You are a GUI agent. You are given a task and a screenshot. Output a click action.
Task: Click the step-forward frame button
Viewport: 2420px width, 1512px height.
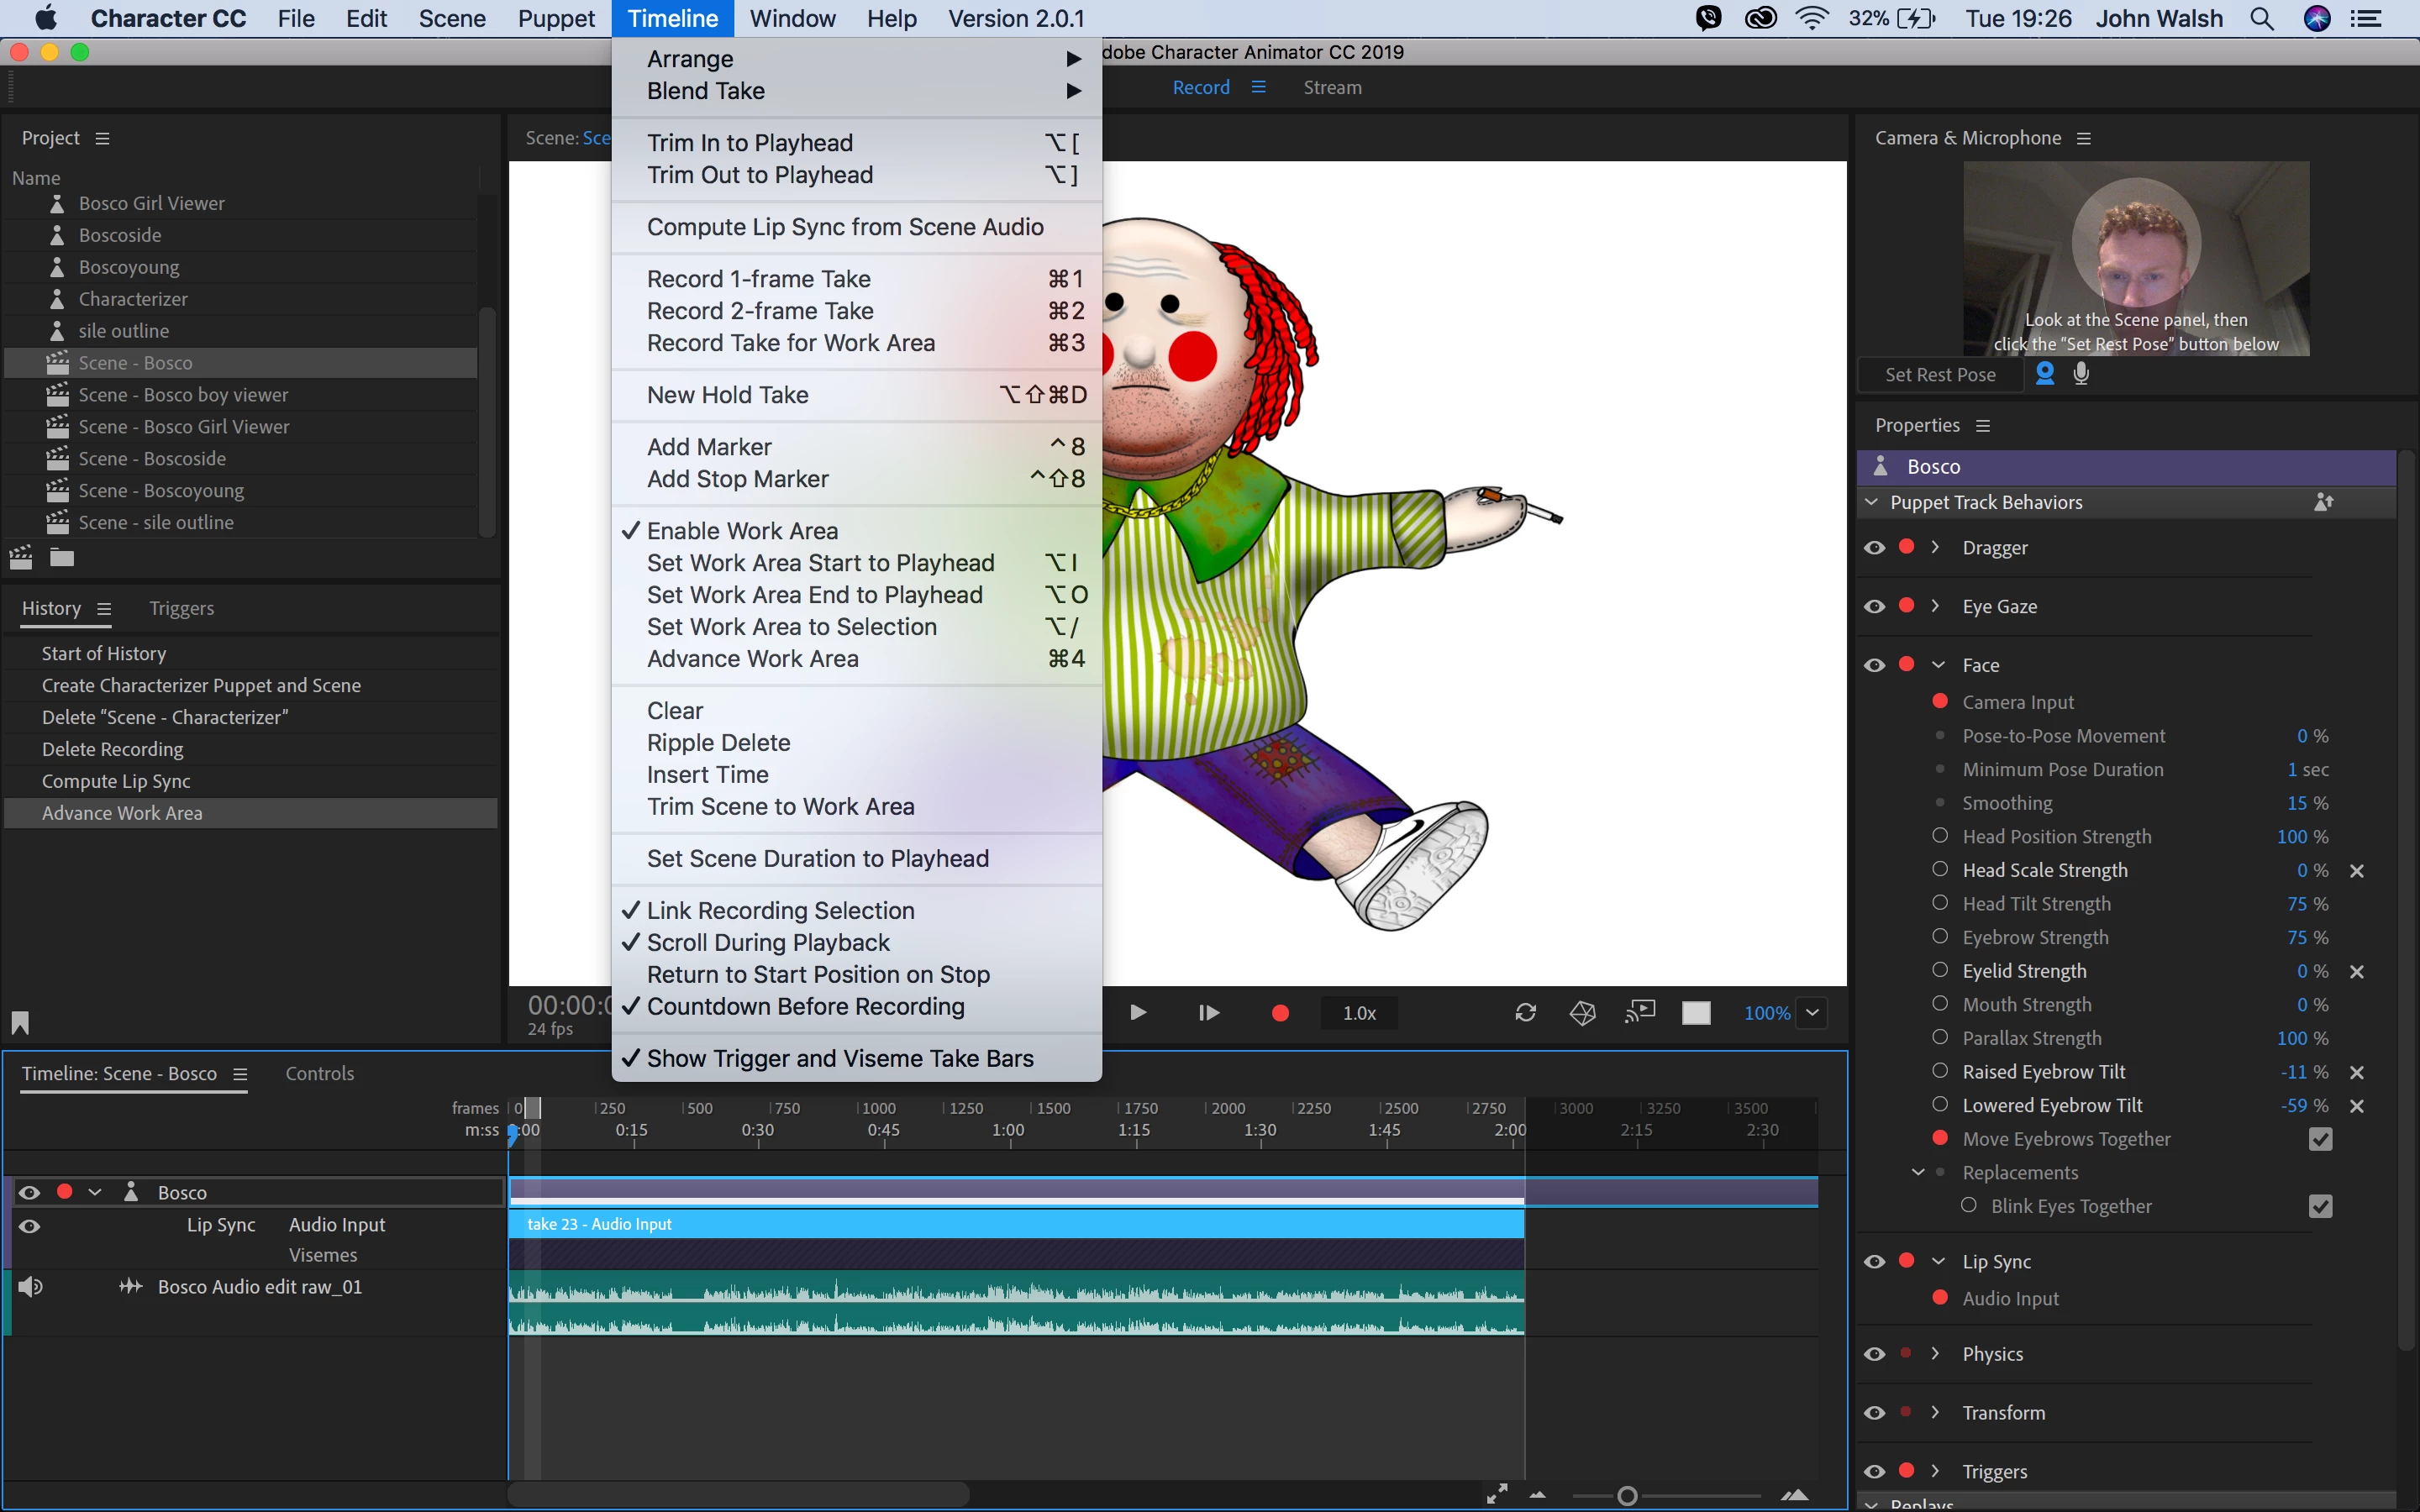pyautogui.click(x=1208, y=1013)
